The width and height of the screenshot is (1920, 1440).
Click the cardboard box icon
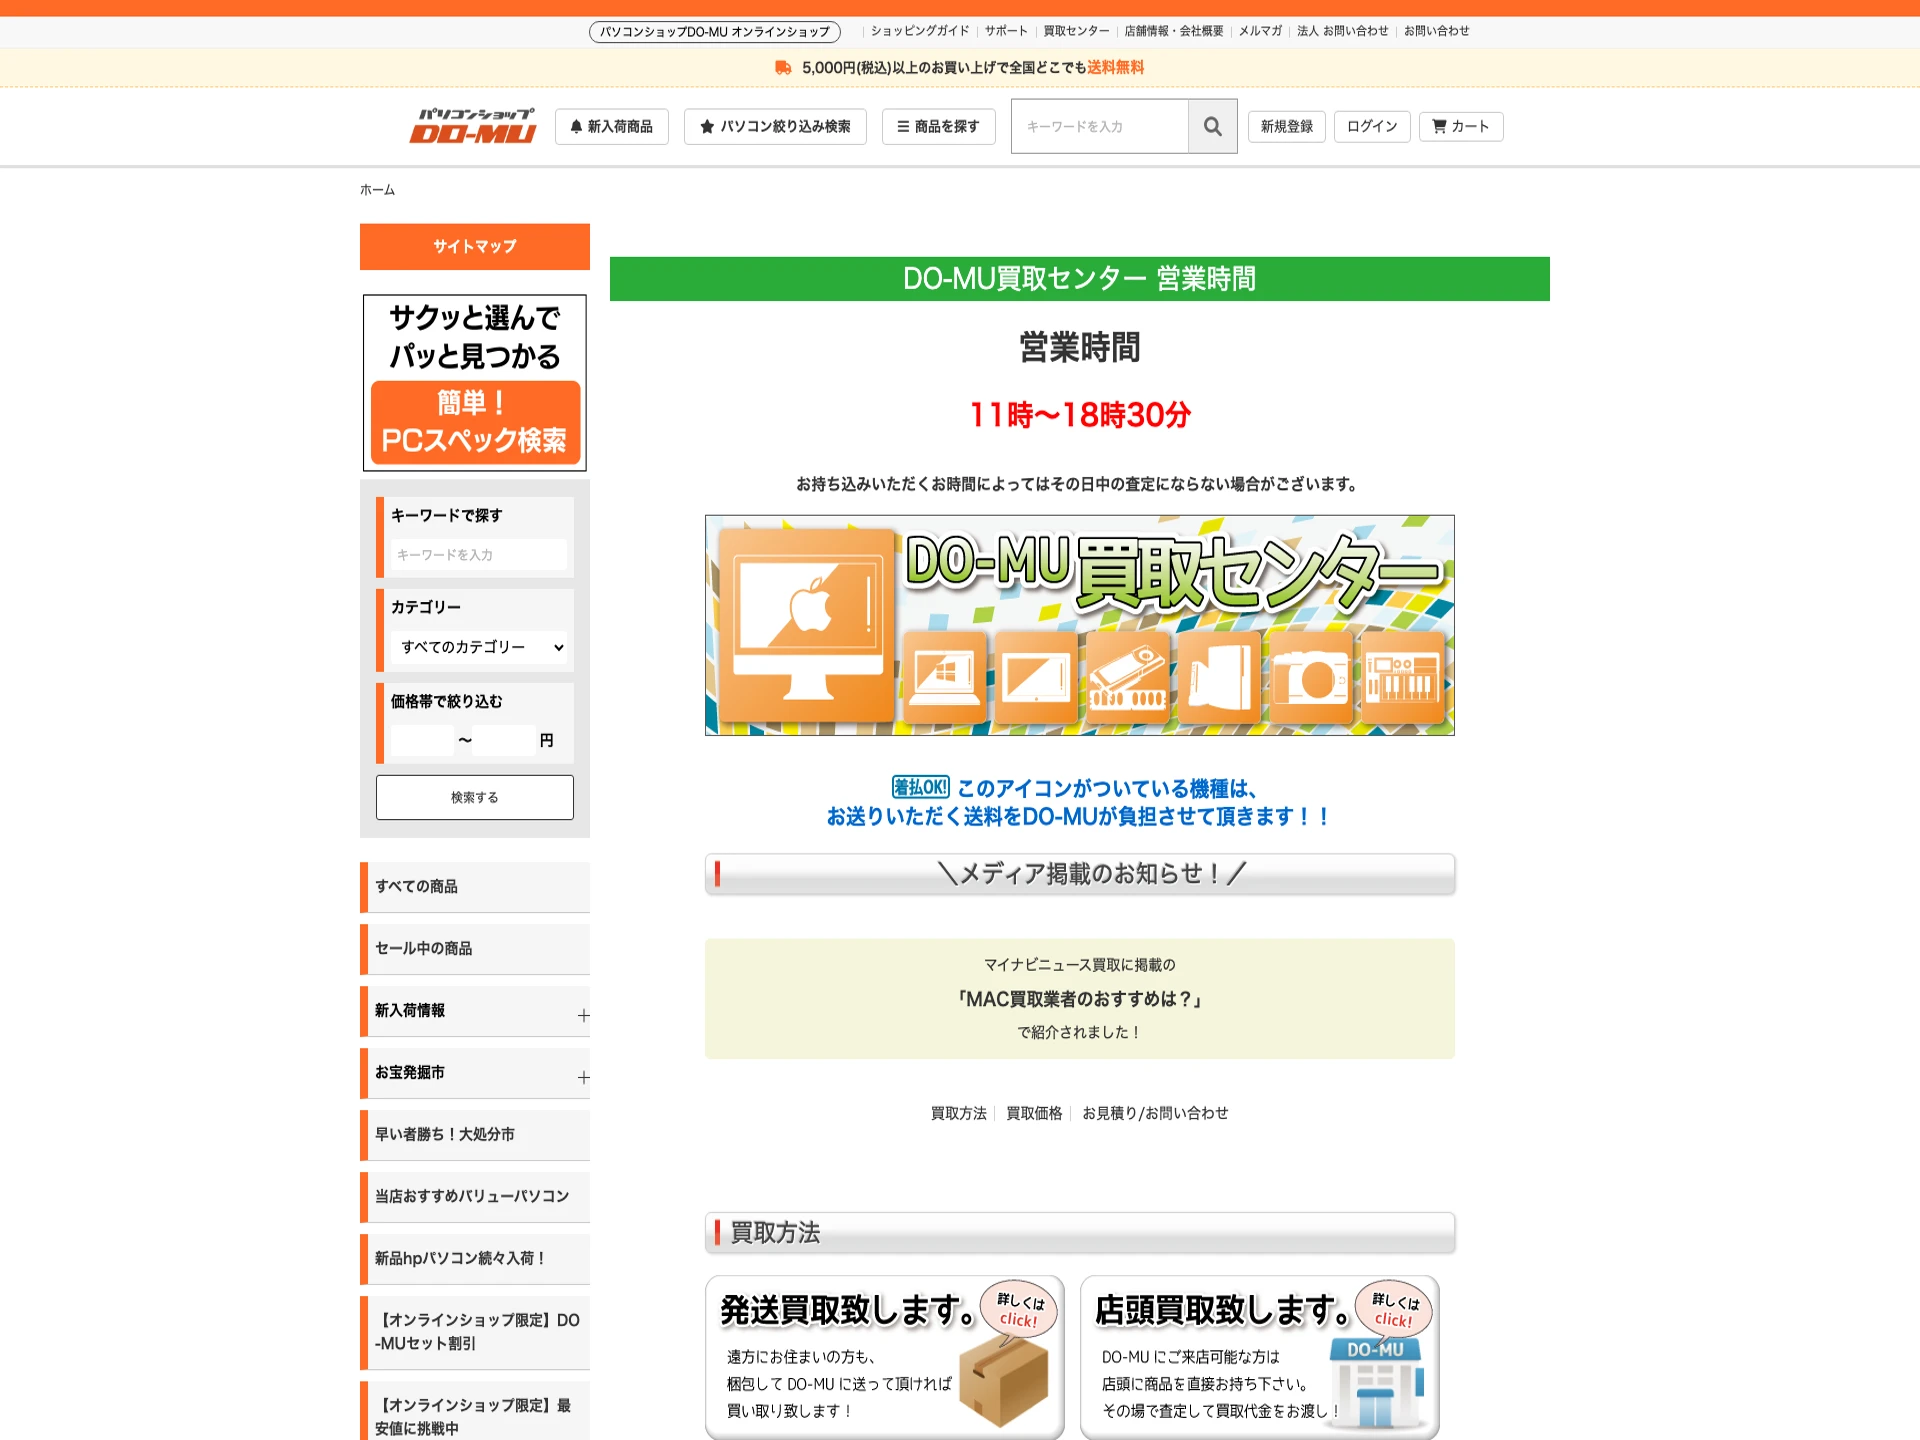click(1004, 1383)
